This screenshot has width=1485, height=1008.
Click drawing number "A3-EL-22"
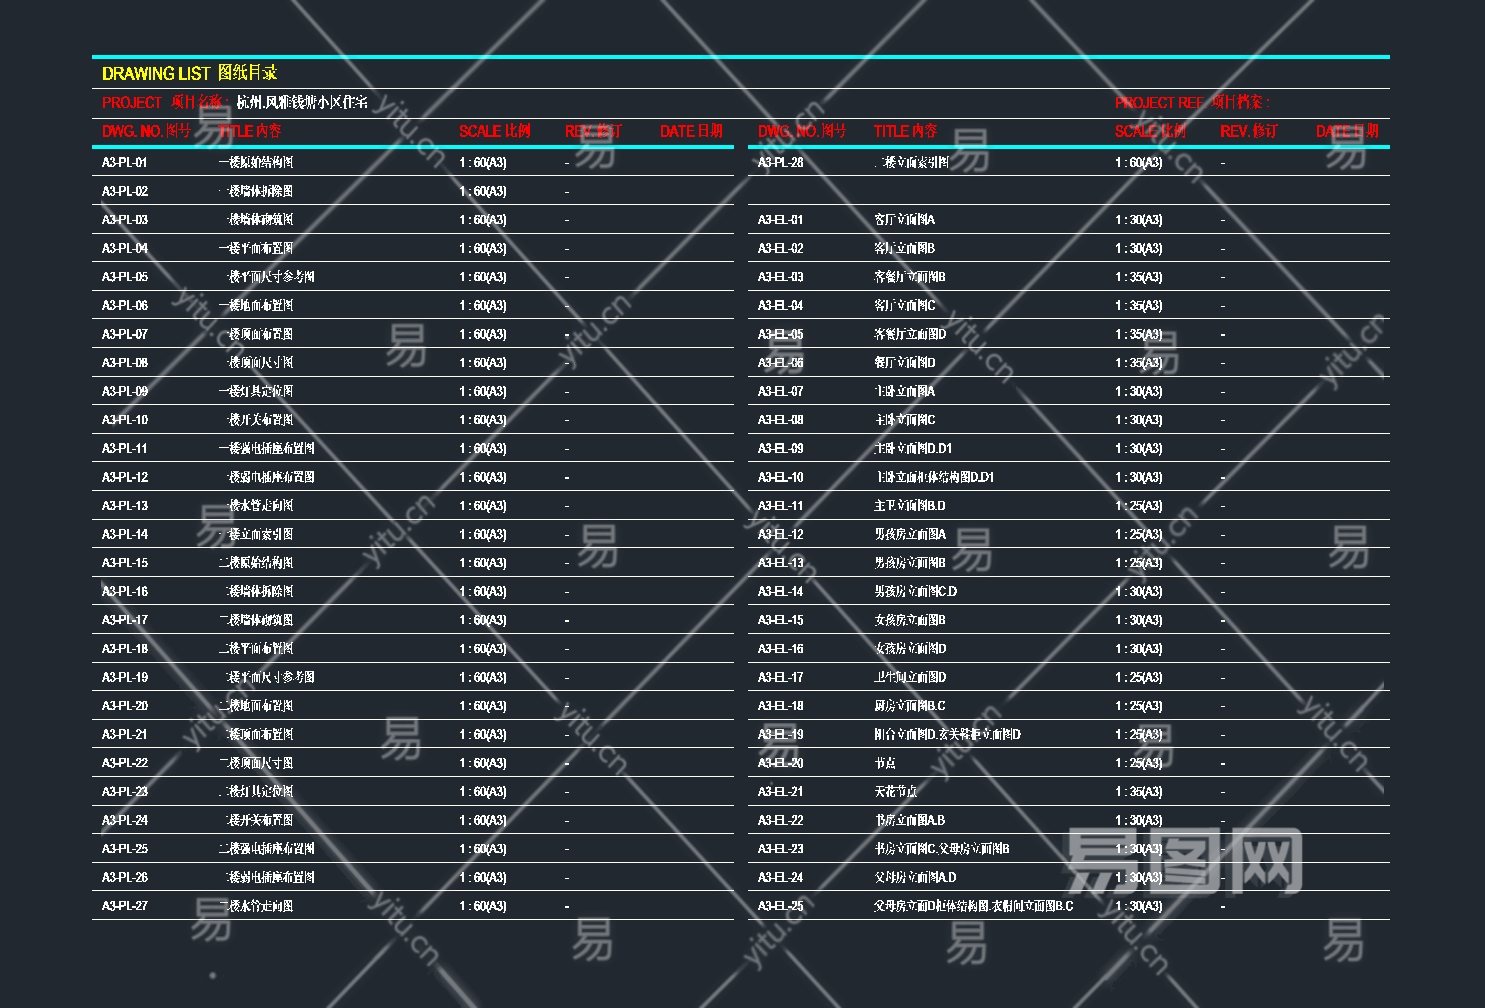coord(781,820)
